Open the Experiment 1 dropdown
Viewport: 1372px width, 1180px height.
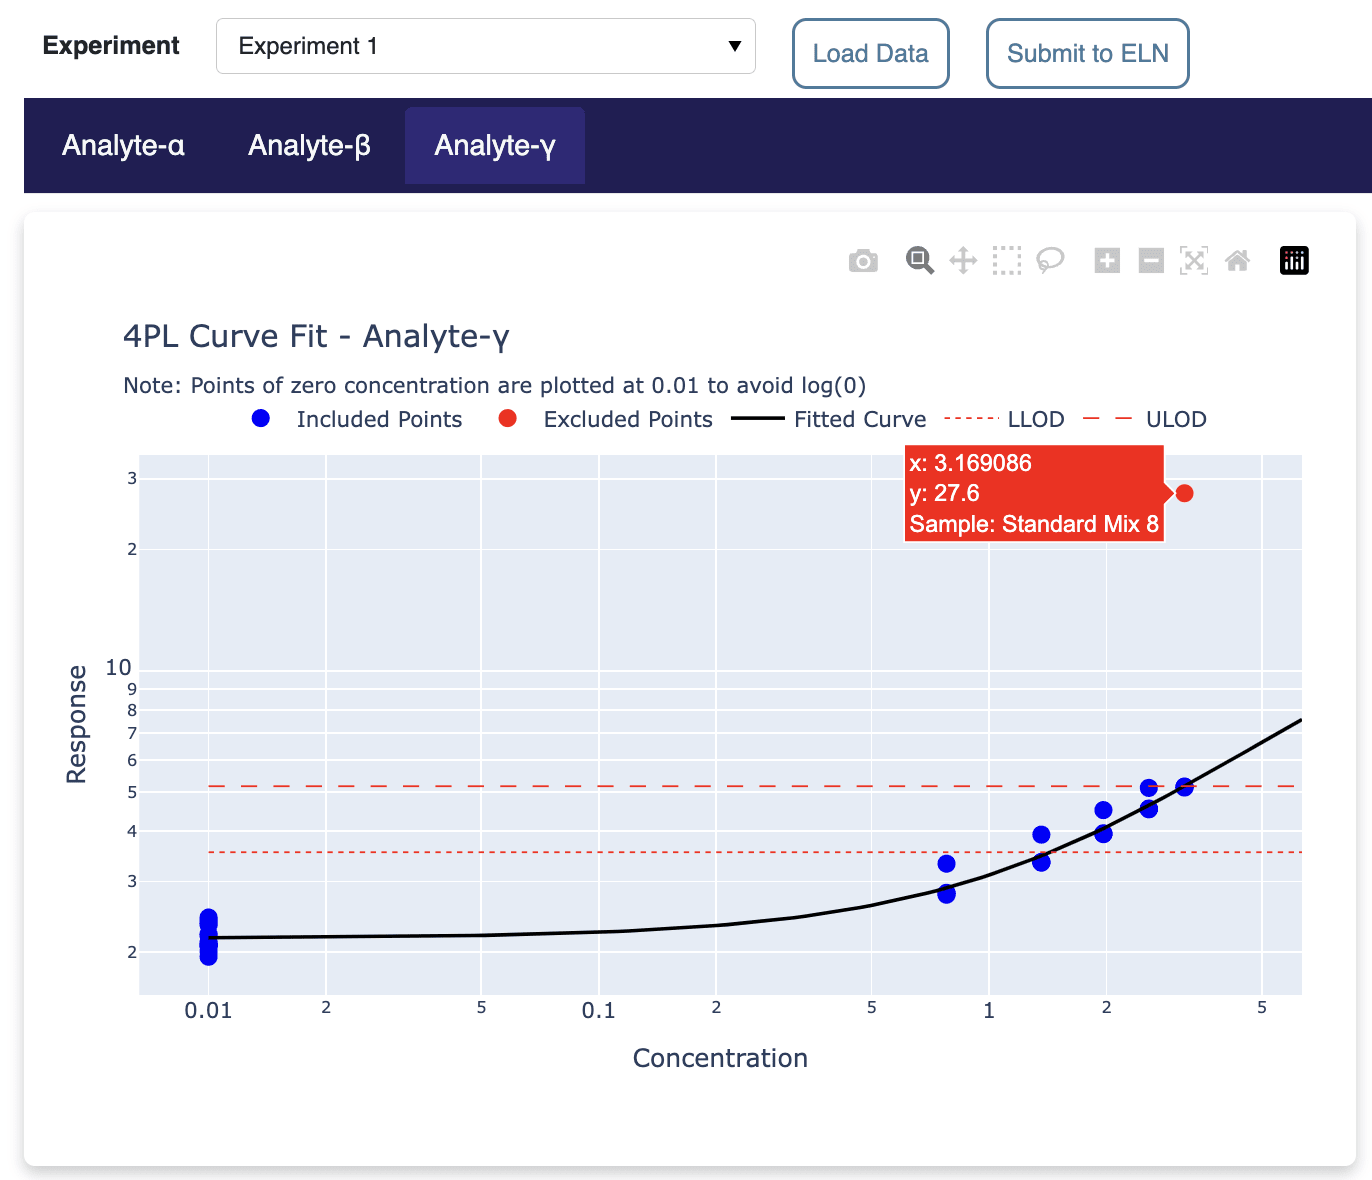click(x=486, y=46)
